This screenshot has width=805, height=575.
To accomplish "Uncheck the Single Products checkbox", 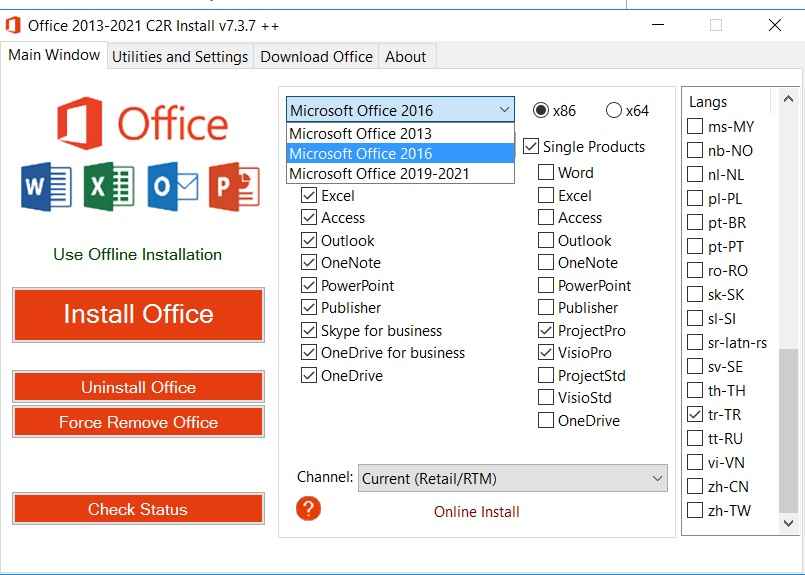I will pos(531,147).
